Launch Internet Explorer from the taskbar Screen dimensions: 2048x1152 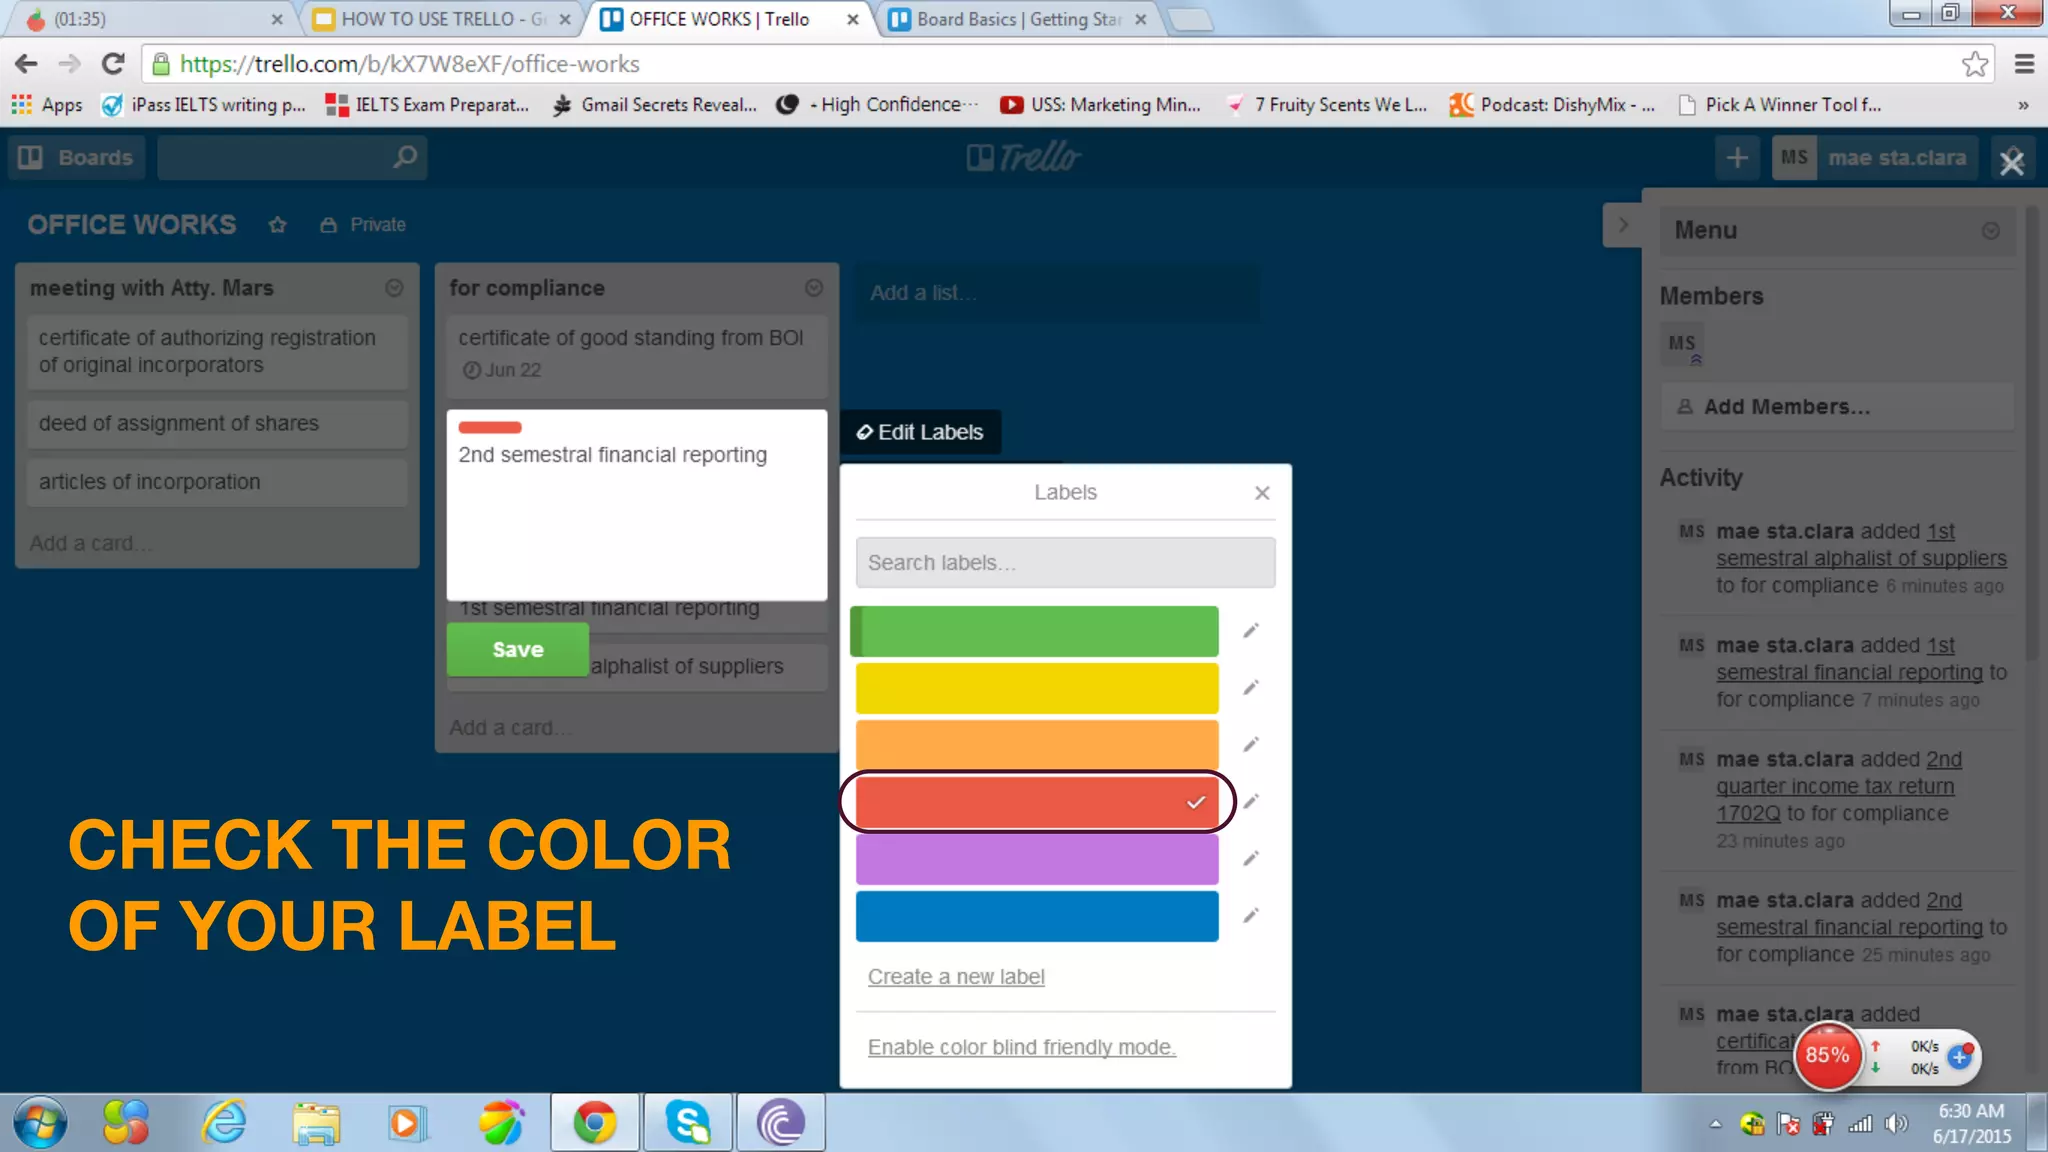click(225, 1122)
